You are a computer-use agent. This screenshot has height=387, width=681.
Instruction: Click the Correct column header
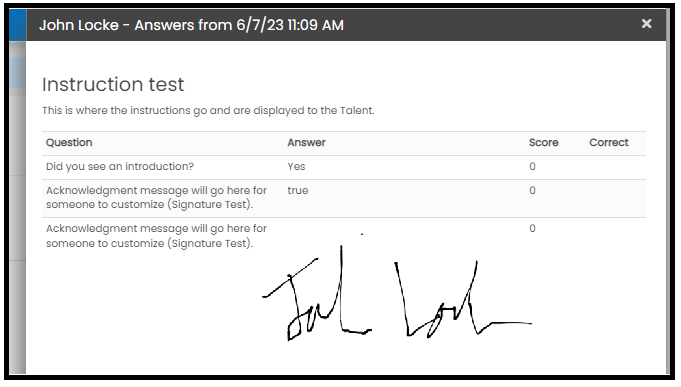[608, 142]
